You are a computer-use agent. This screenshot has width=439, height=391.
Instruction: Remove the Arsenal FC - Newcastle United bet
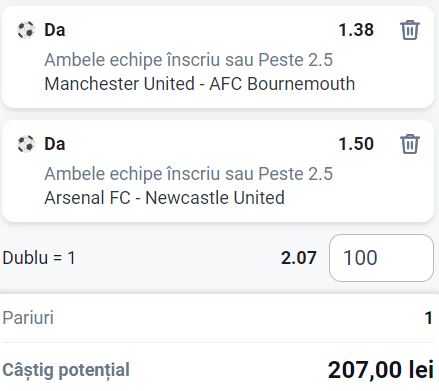pos(409,144)
